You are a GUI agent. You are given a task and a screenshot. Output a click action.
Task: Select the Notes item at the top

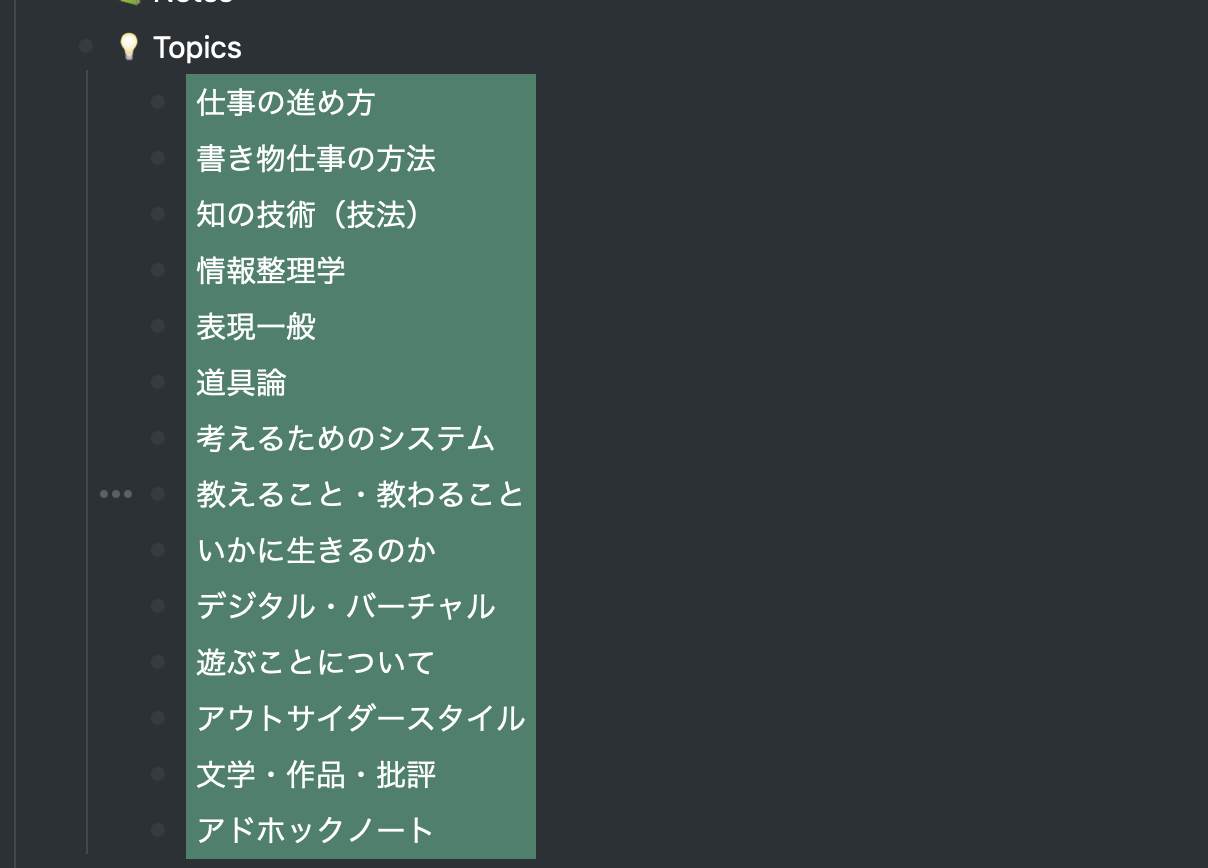(190, 4)
